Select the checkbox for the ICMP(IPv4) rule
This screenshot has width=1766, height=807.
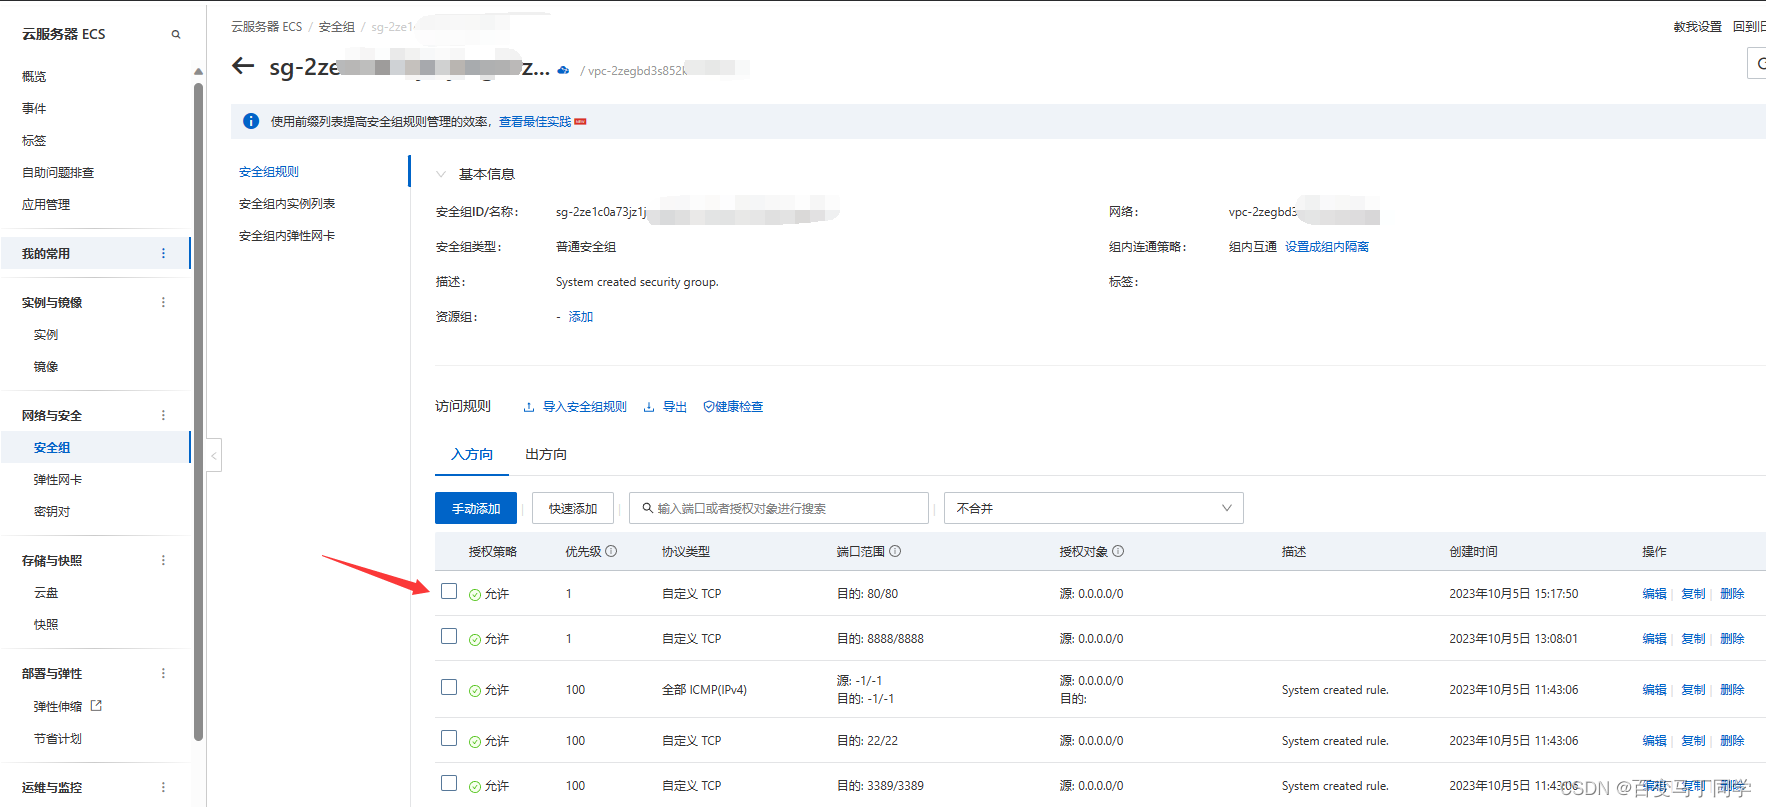[449, 687]
